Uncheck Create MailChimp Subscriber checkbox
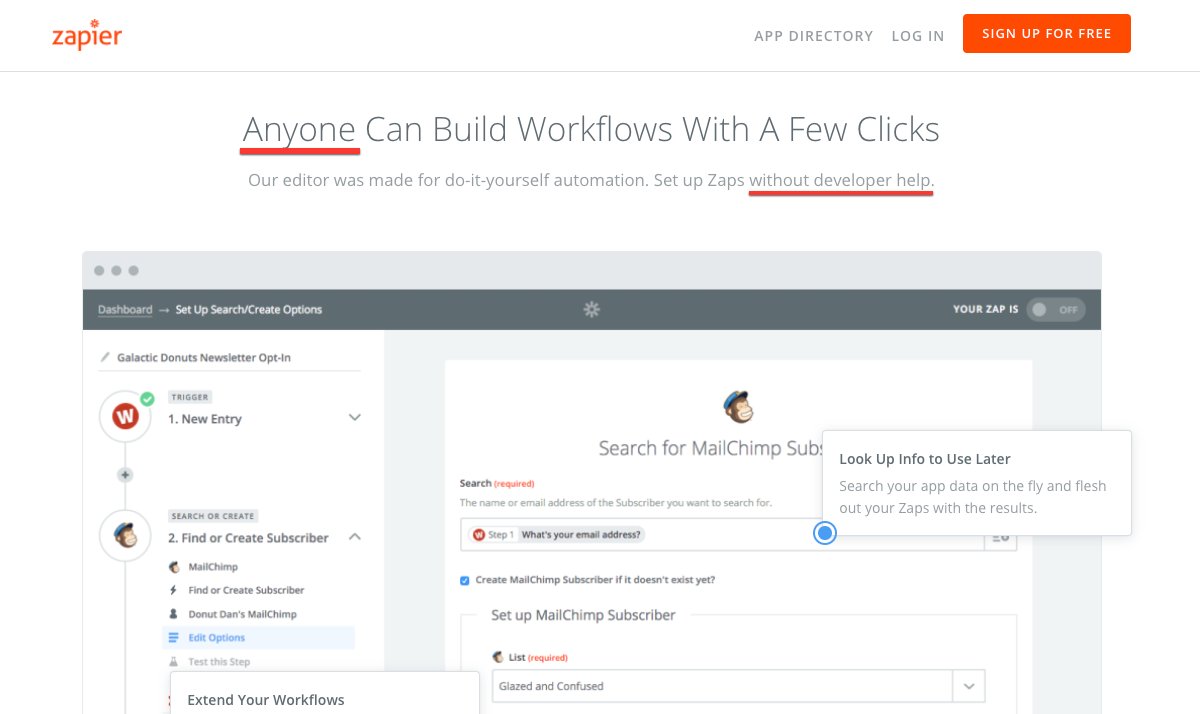 (x=465, y=580)
